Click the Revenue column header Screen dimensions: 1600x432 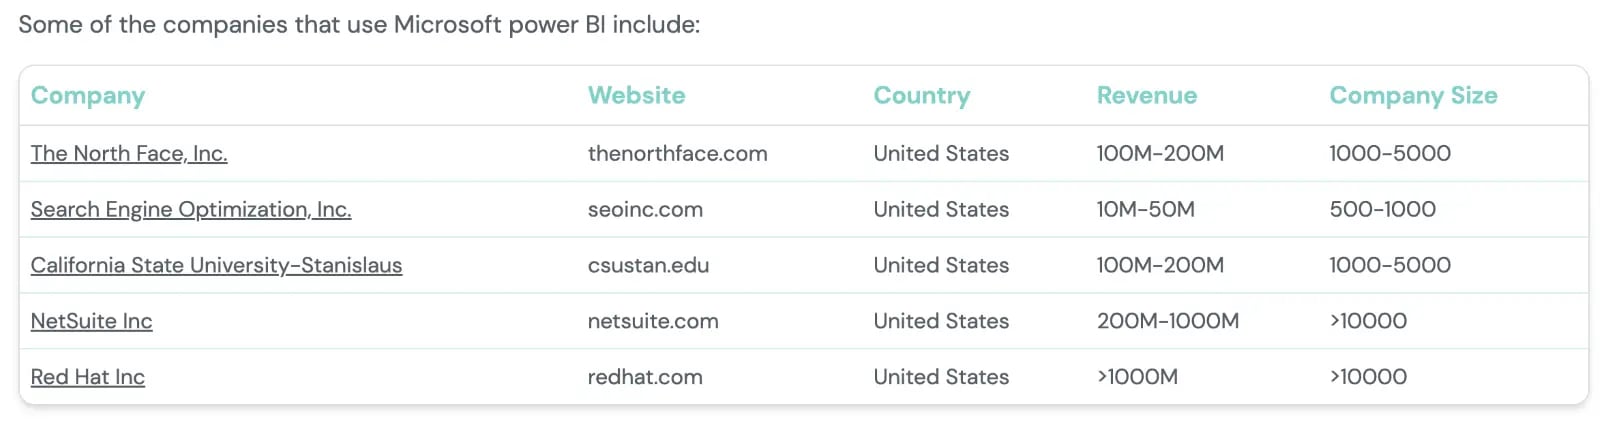click(1147, 95)
